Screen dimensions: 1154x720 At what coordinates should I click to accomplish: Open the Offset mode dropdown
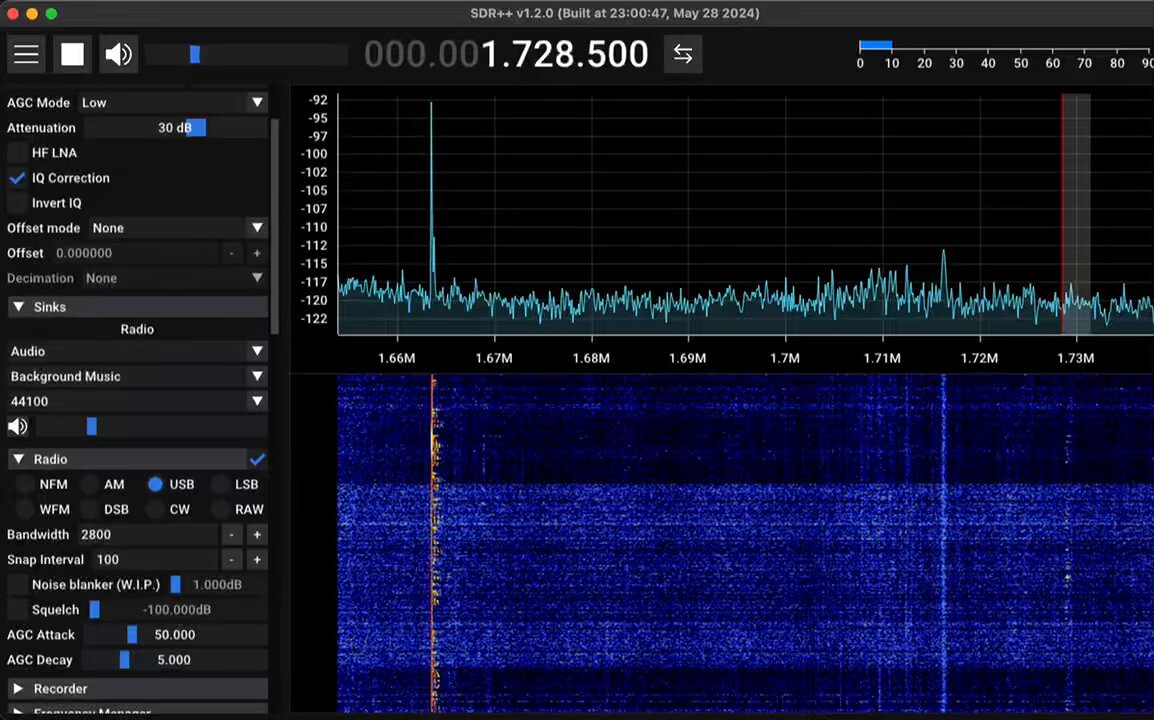click(x=178, y=227)
